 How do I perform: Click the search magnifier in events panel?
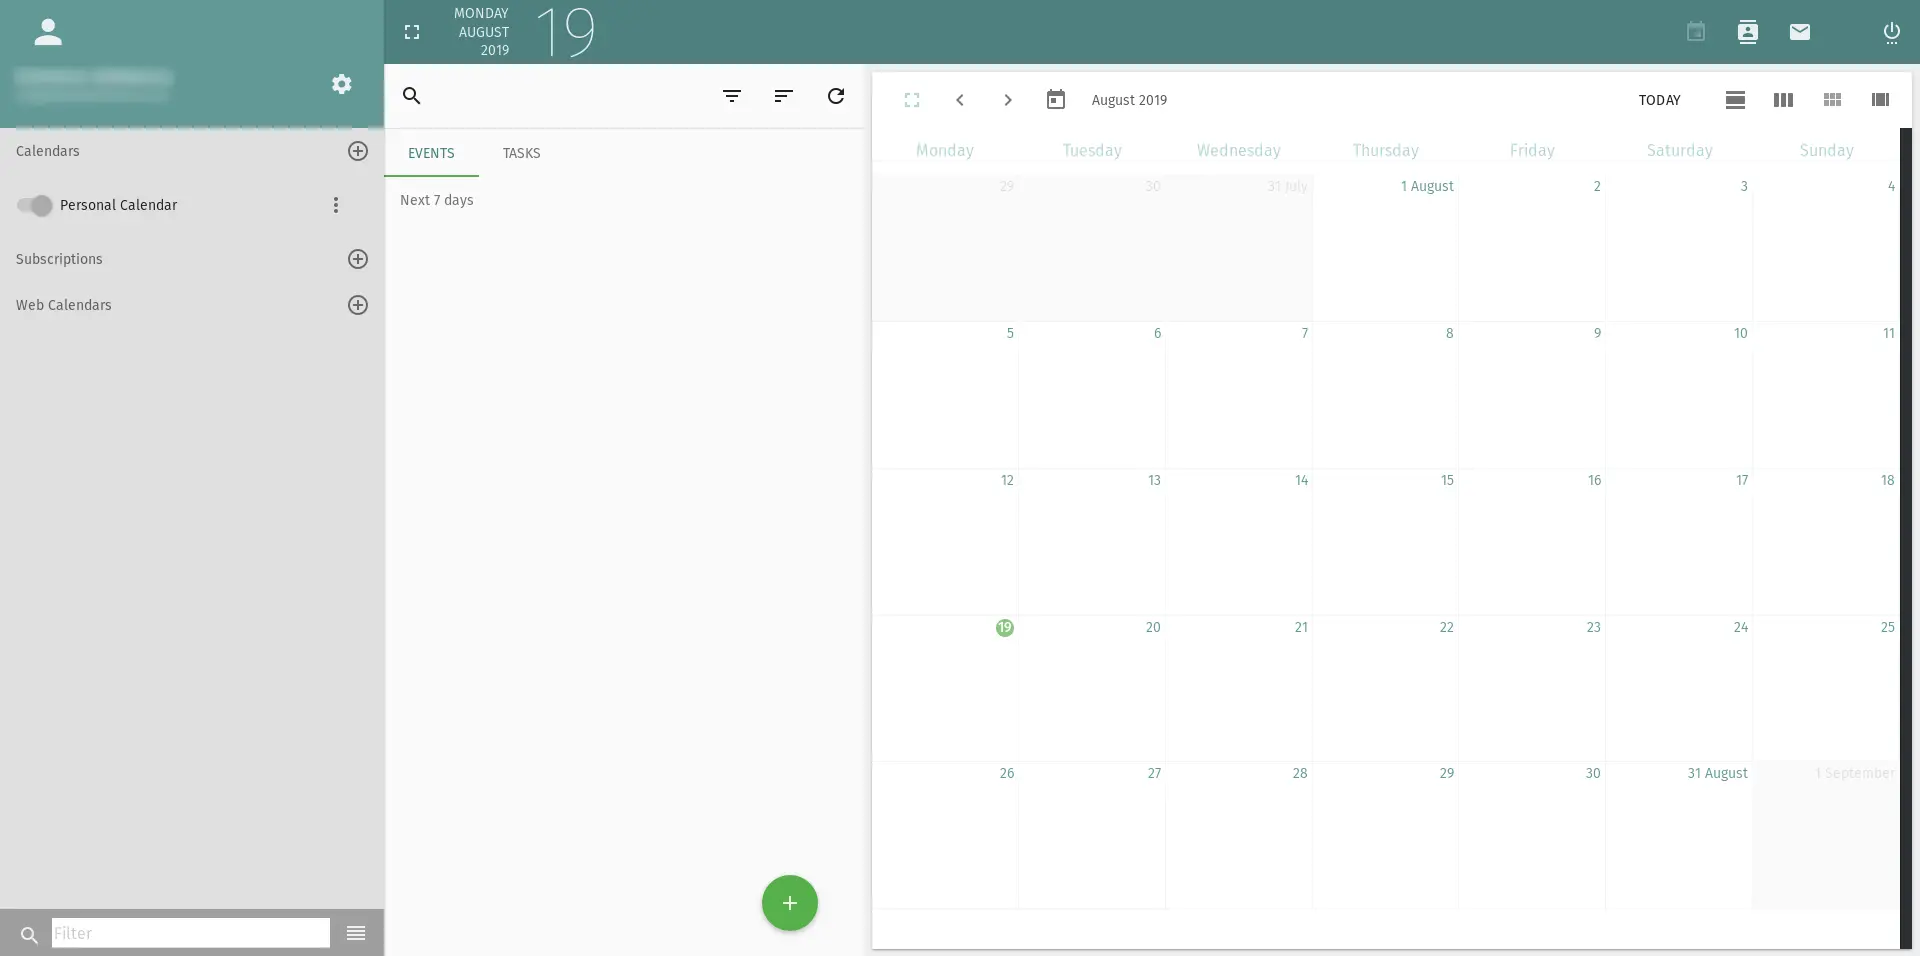pos(411,96)
